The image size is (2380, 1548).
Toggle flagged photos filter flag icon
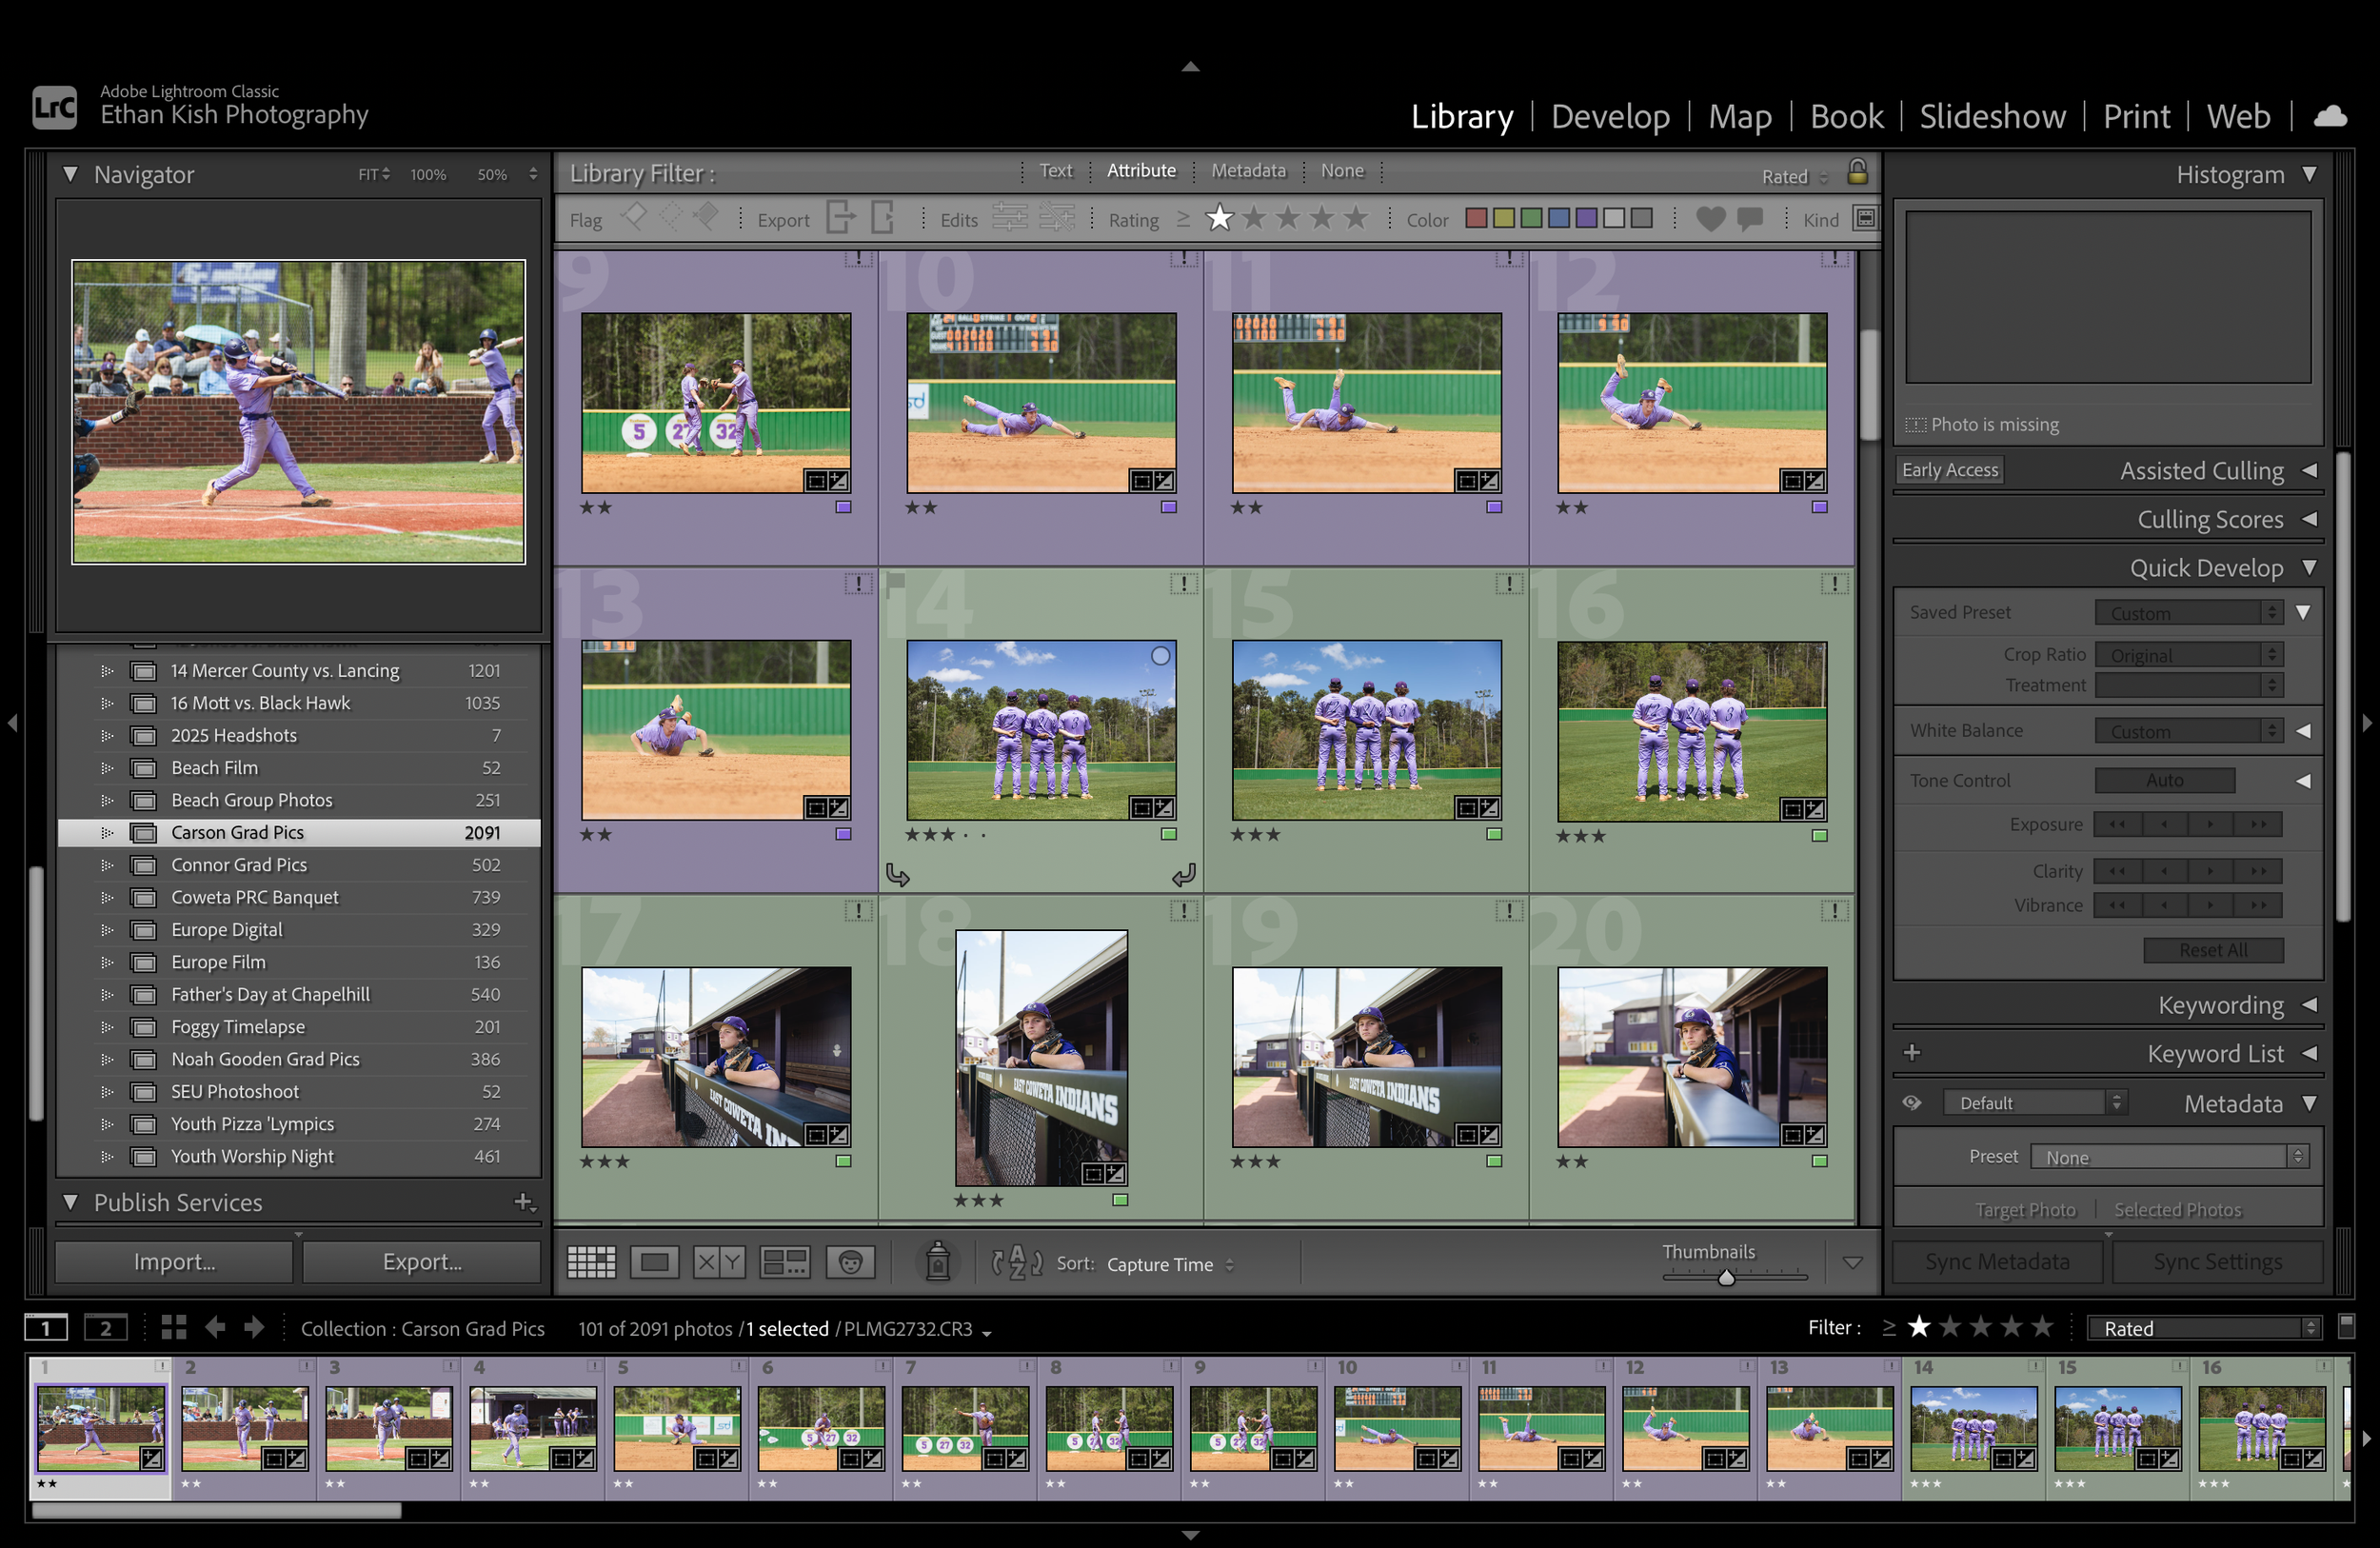[x=633, y=218]
